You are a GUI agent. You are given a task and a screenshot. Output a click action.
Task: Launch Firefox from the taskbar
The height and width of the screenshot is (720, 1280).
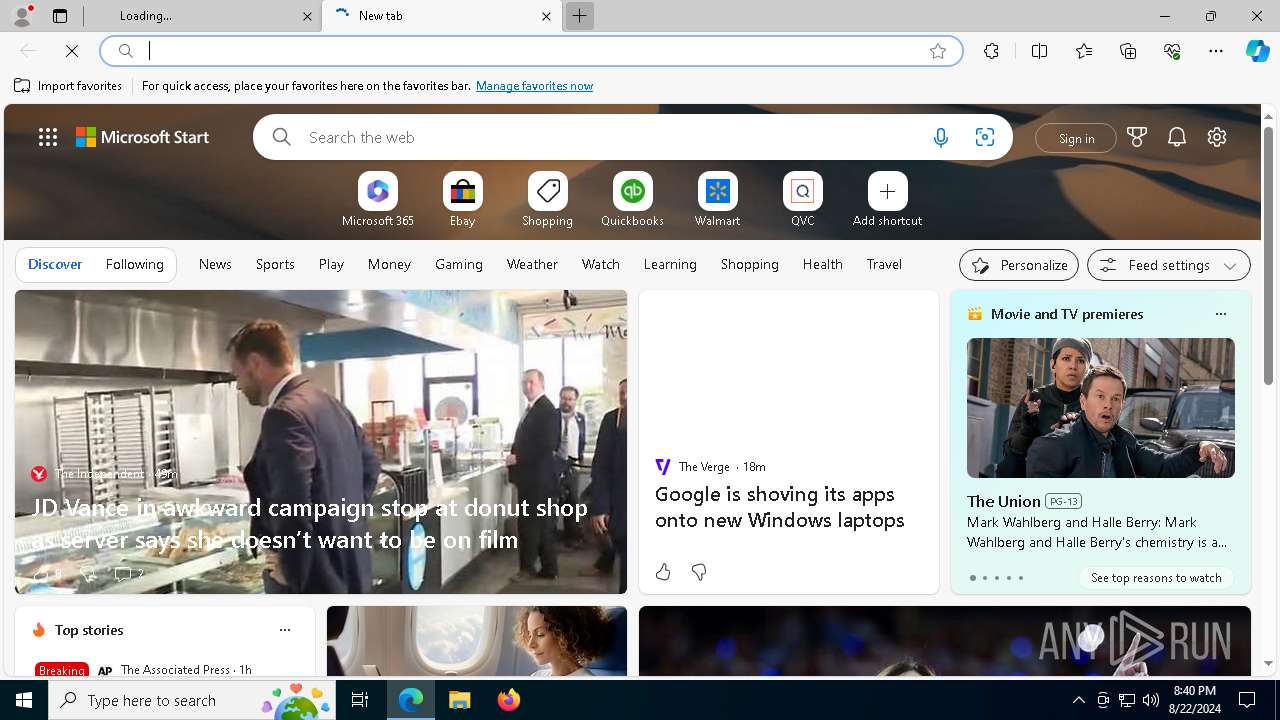point(508,700)
